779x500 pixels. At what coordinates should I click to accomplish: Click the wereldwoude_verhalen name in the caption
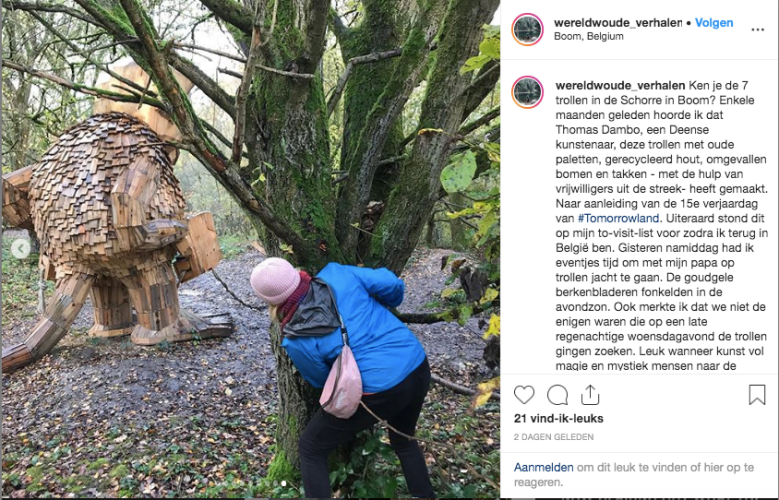pos(620,85)
